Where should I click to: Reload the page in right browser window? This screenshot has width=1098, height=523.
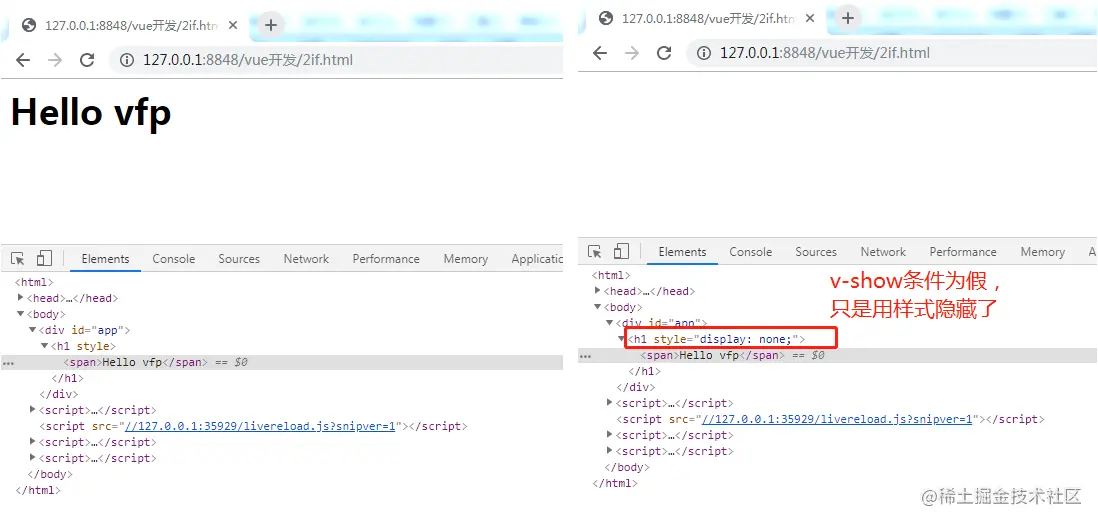664,53
